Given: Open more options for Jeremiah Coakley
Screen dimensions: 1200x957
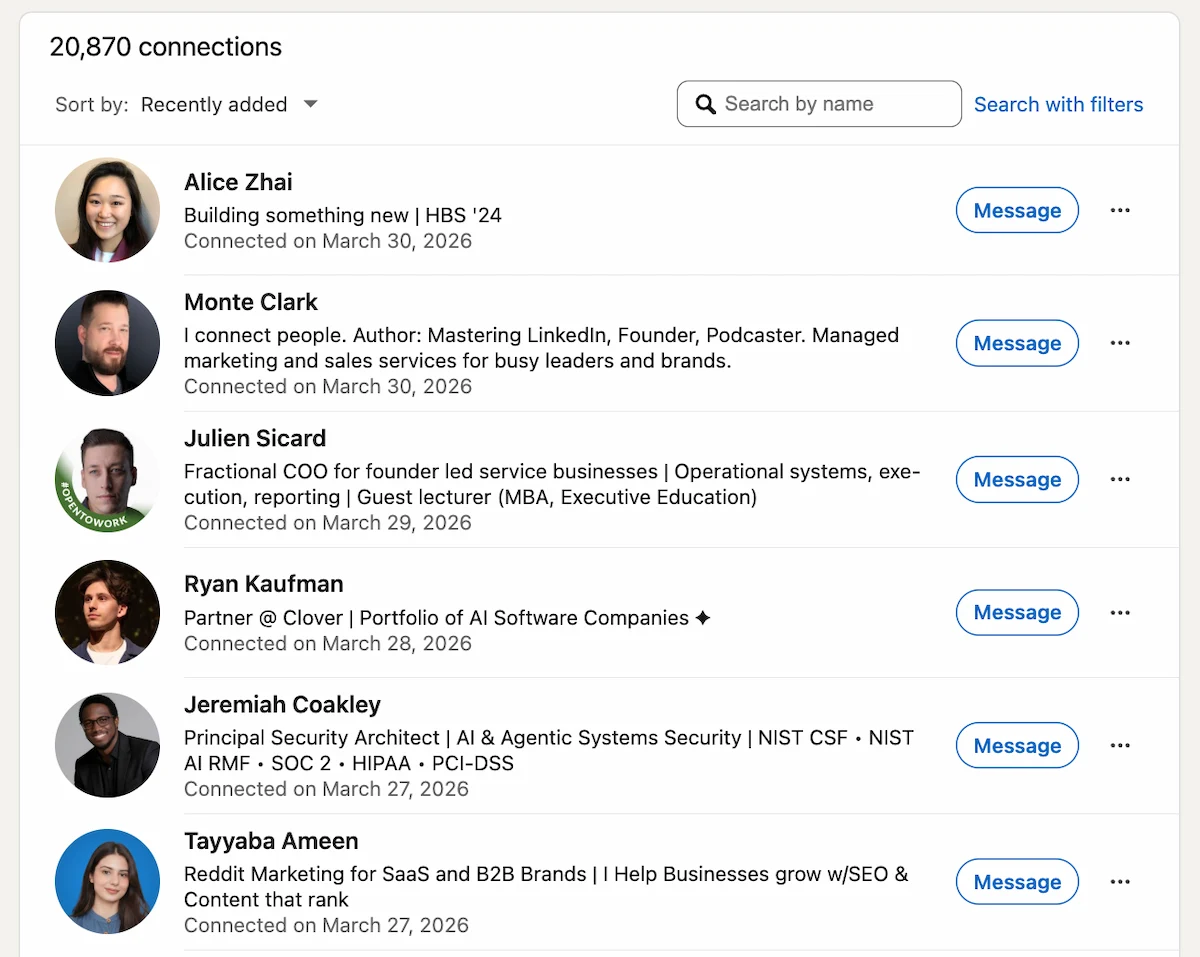Looking at the screenshot, I should click(x=1120, y=745).
